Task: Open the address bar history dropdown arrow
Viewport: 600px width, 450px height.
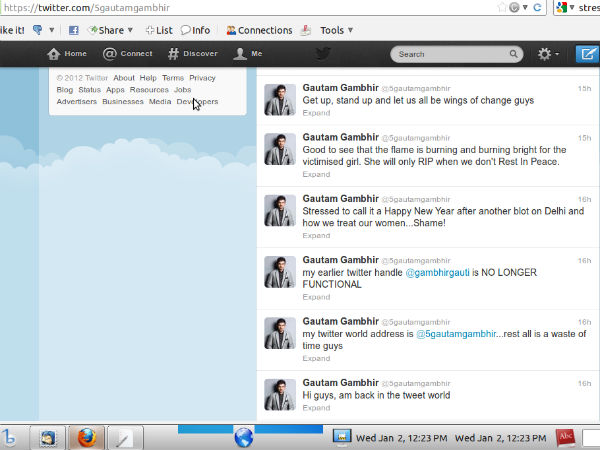Action: click(x=525, y=7)
